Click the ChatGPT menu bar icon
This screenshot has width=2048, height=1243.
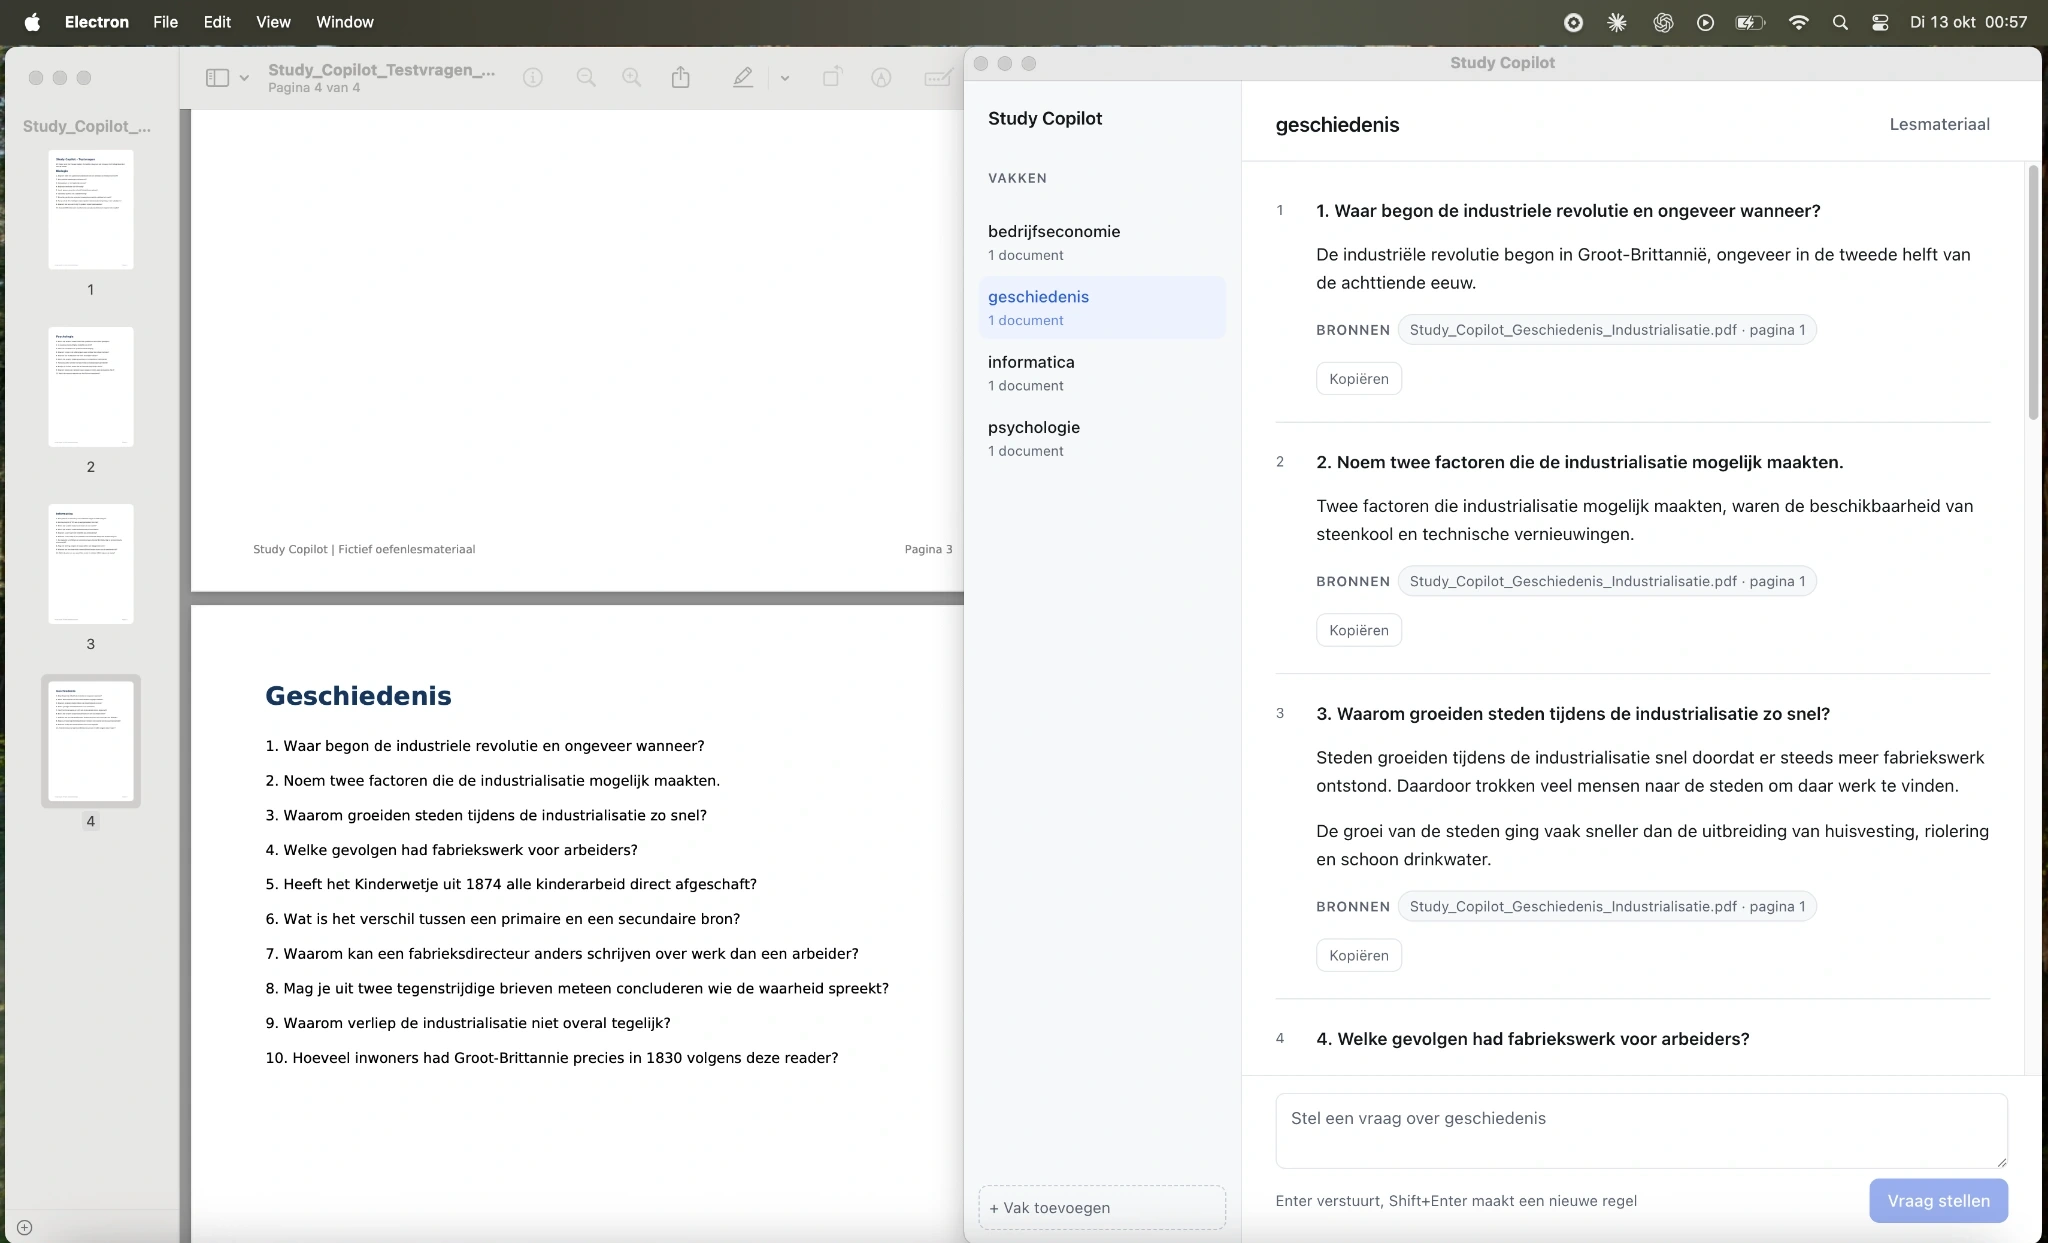coord(1663,22)
